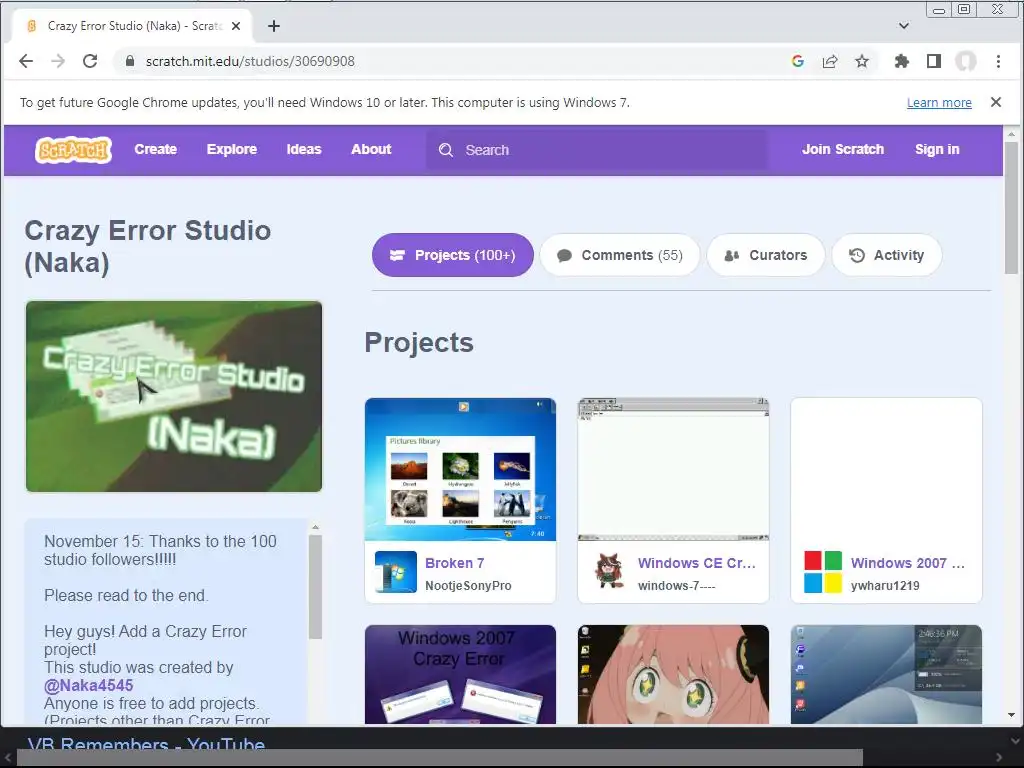
Task: Open the tab search dropdown chevron
Action: pyautogui.click(x=904, y=26)
